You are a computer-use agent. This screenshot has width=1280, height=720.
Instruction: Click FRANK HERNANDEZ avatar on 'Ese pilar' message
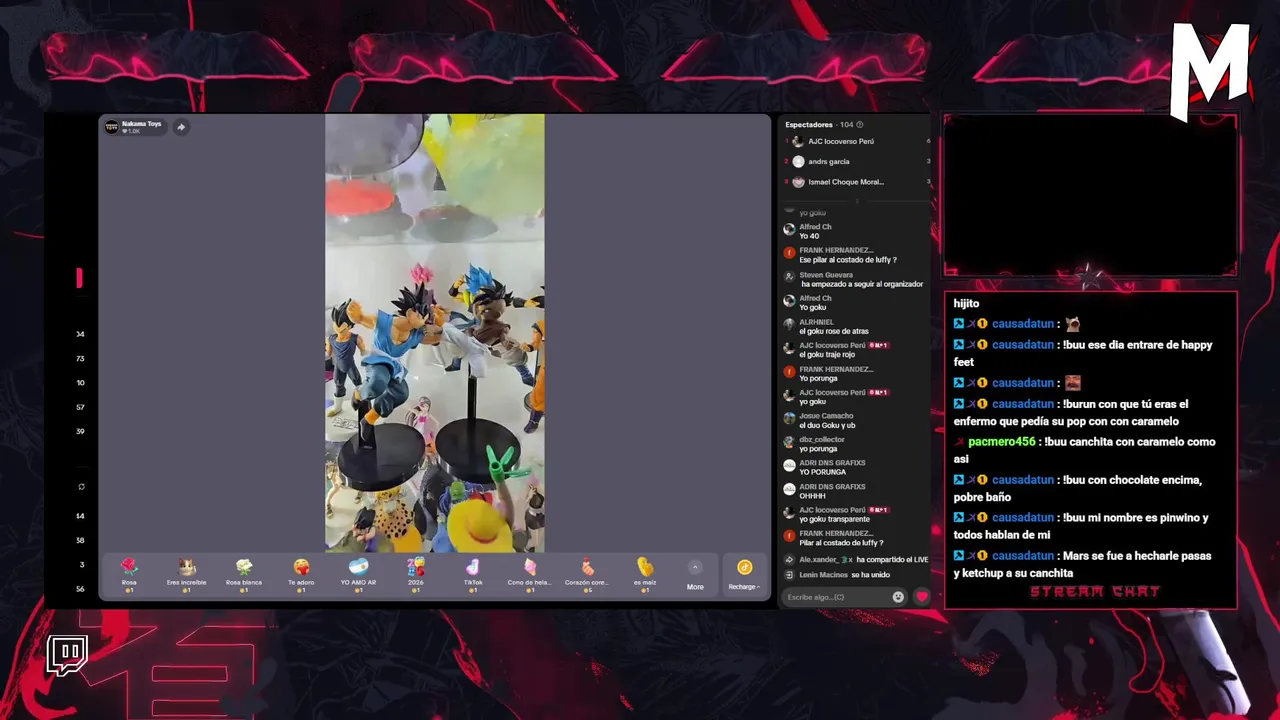[789, 253]
